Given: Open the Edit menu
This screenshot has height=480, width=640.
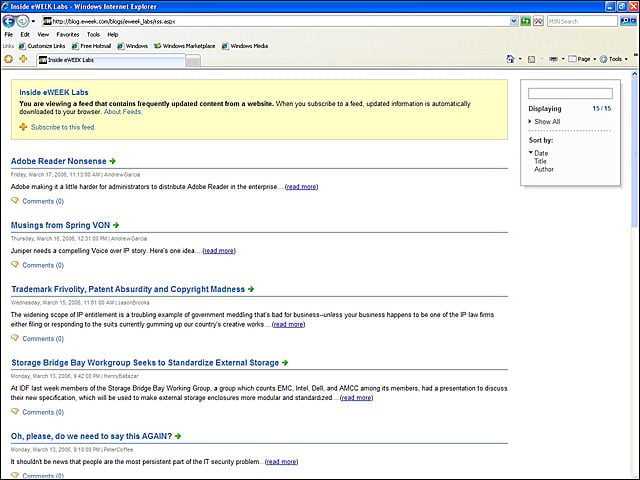Looking at the screenshot, I should coord(25,34).
